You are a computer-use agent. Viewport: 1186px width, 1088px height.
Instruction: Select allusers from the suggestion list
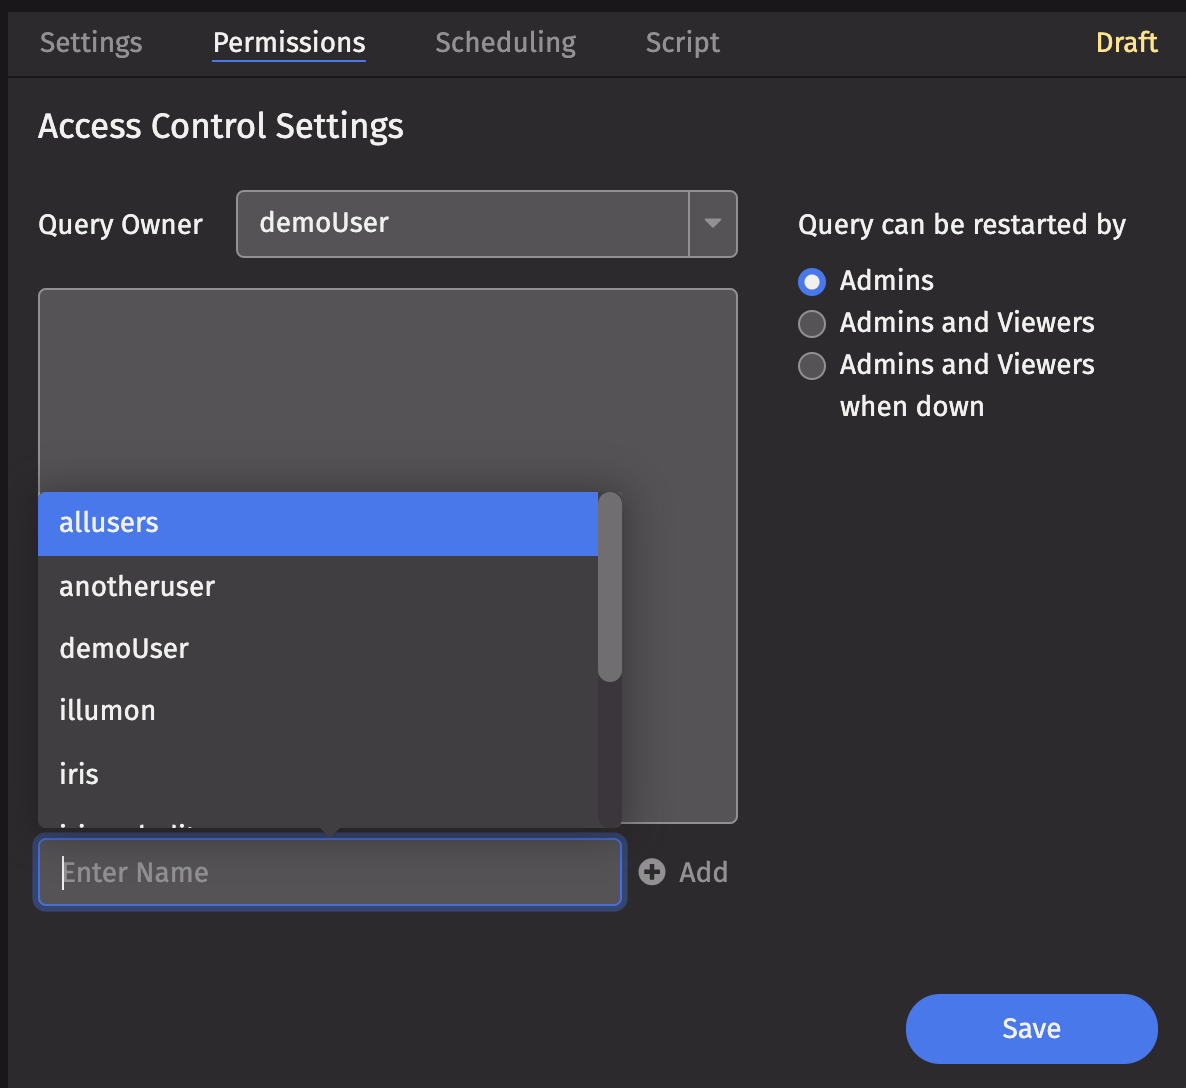pyautogui.click(x=317, y=523)
